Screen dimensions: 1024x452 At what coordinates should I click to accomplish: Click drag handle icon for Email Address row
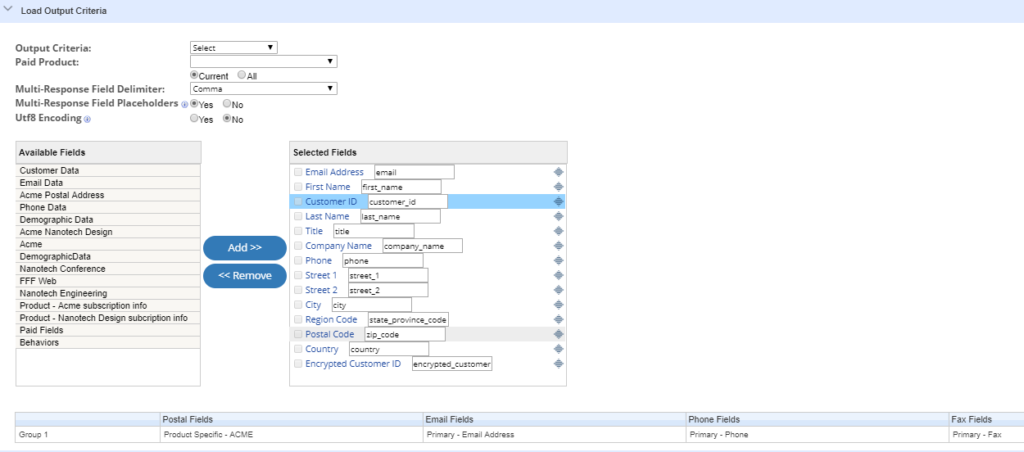pyautogui.click(x=559, y=172)
